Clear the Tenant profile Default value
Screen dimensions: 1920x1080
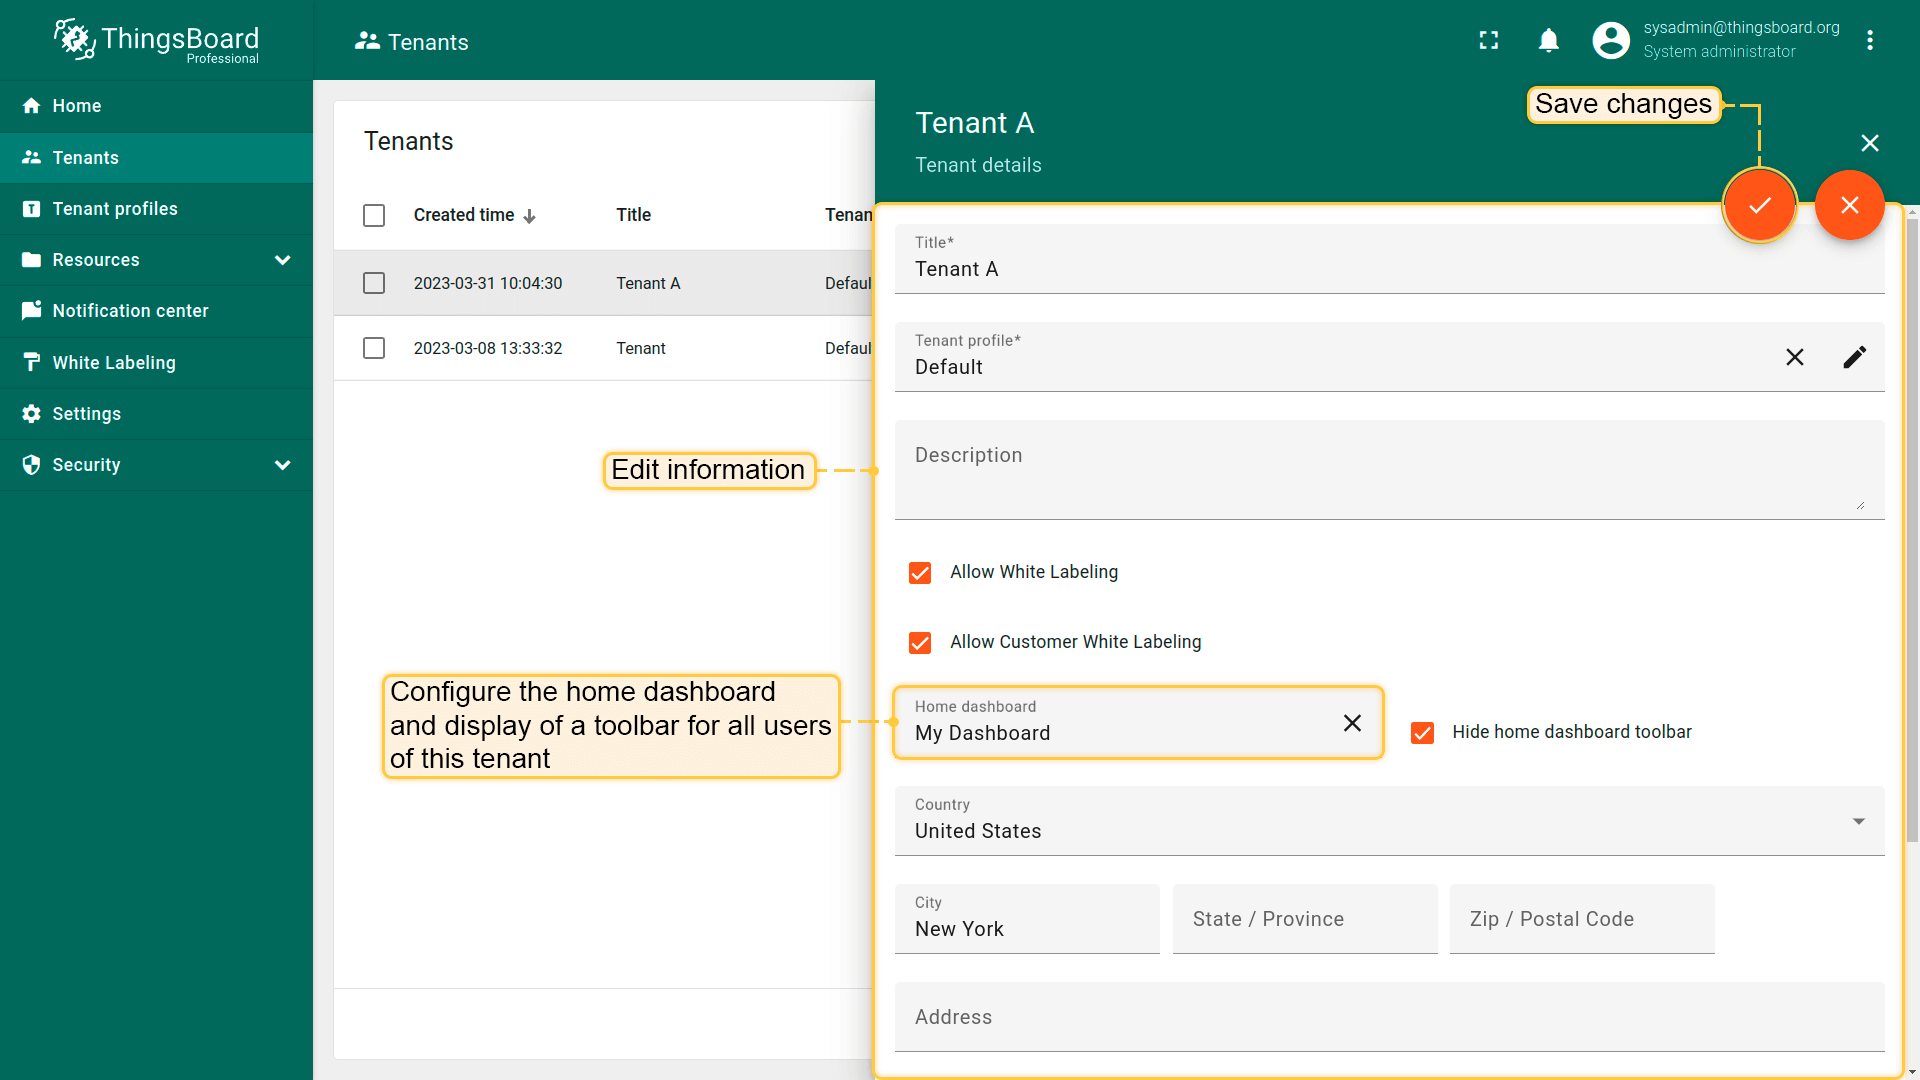tap(1795, 357)
